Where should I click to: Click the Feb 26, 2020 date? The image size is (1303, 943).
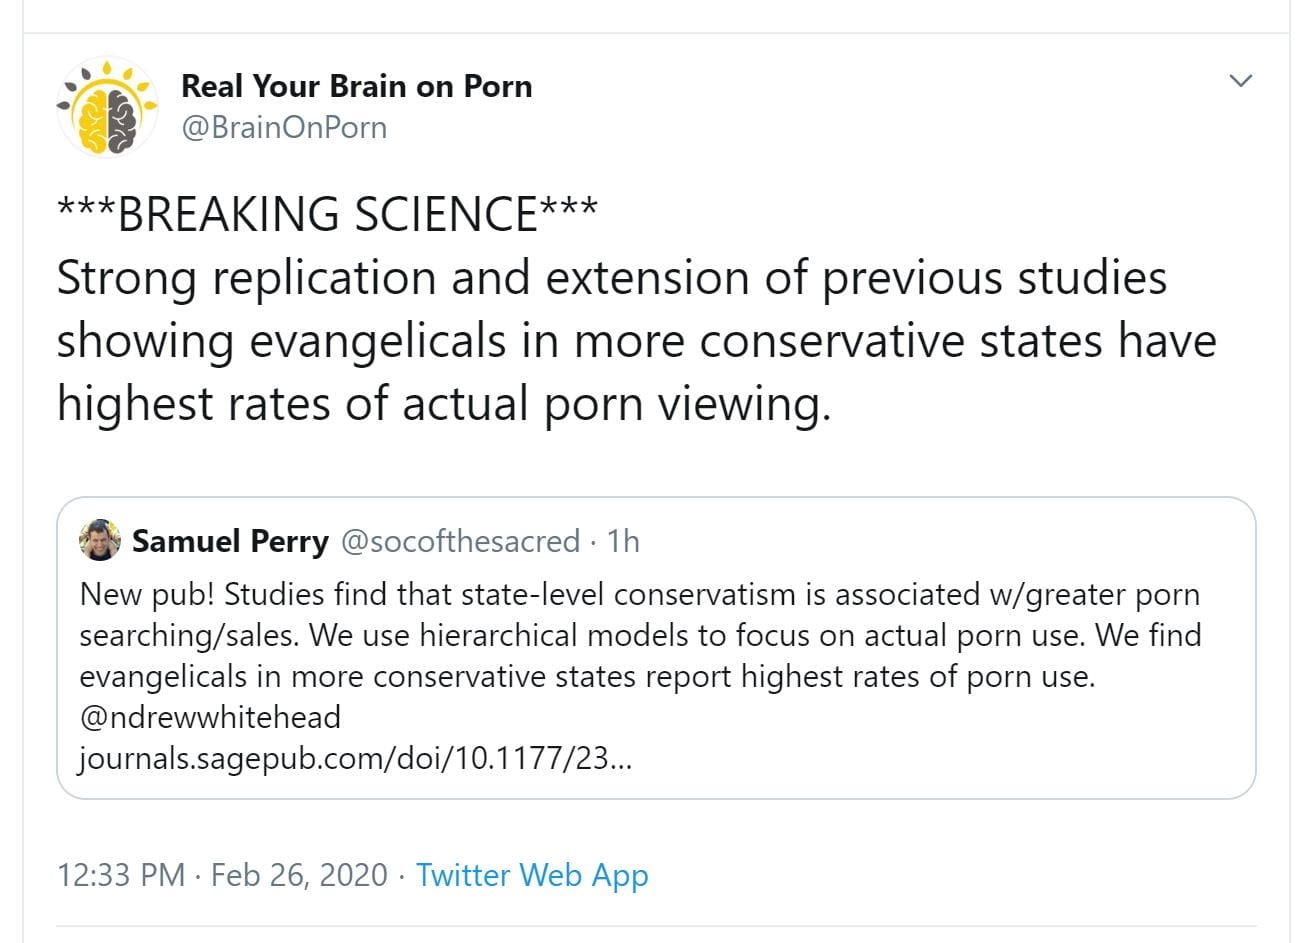299,875
